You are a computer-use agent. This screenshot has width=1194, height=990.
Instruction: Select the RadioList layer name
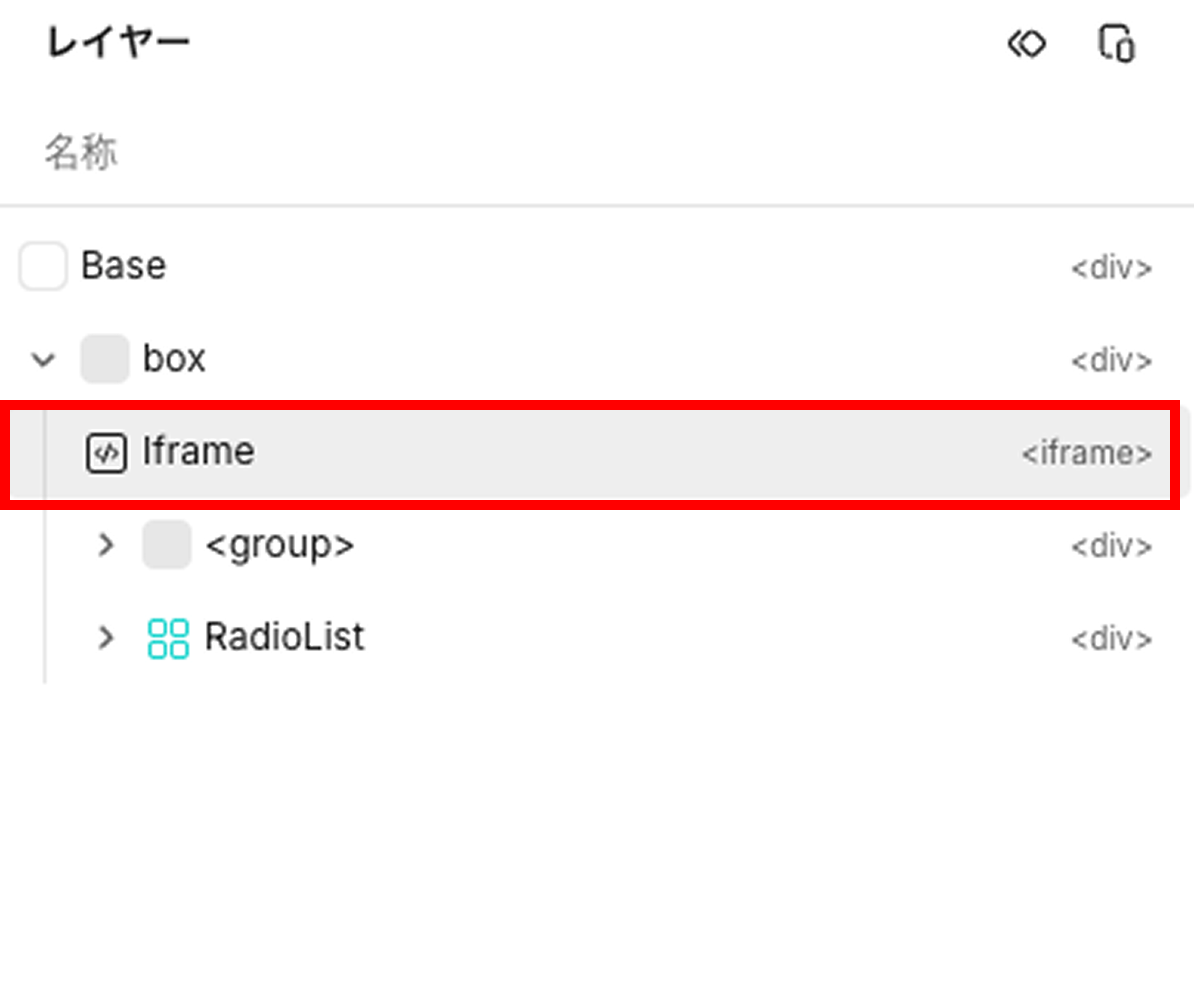click(x=284, y=637)
